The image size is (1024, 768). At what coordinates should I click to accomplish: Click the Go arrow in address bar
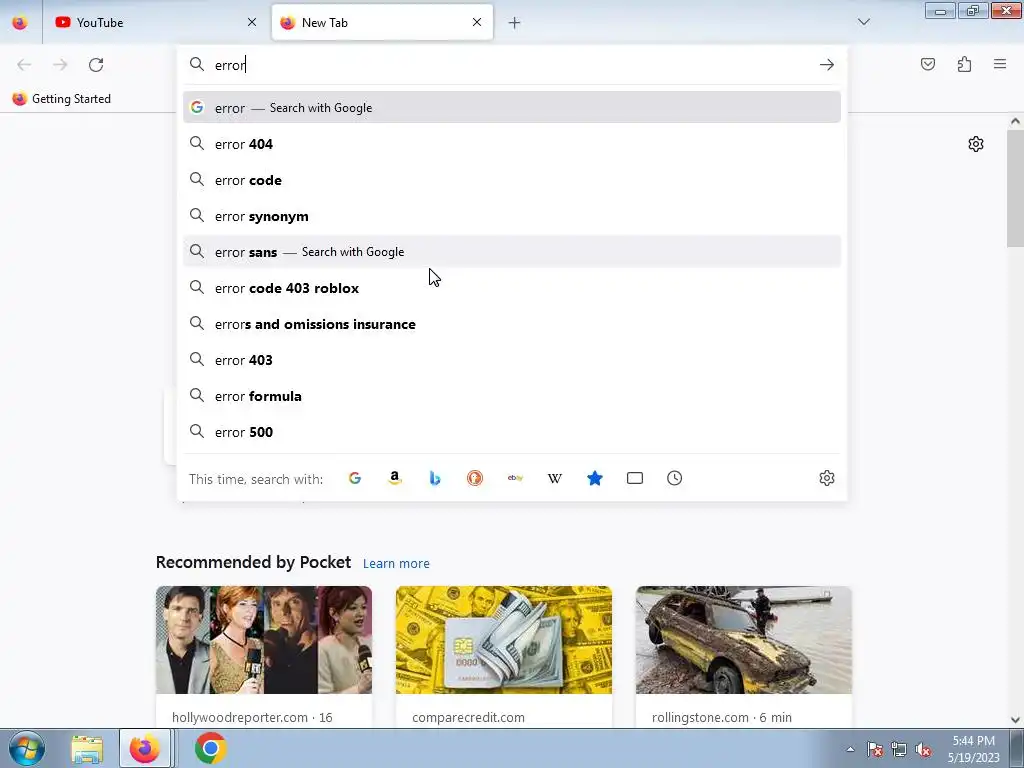[x=827, y=65]
